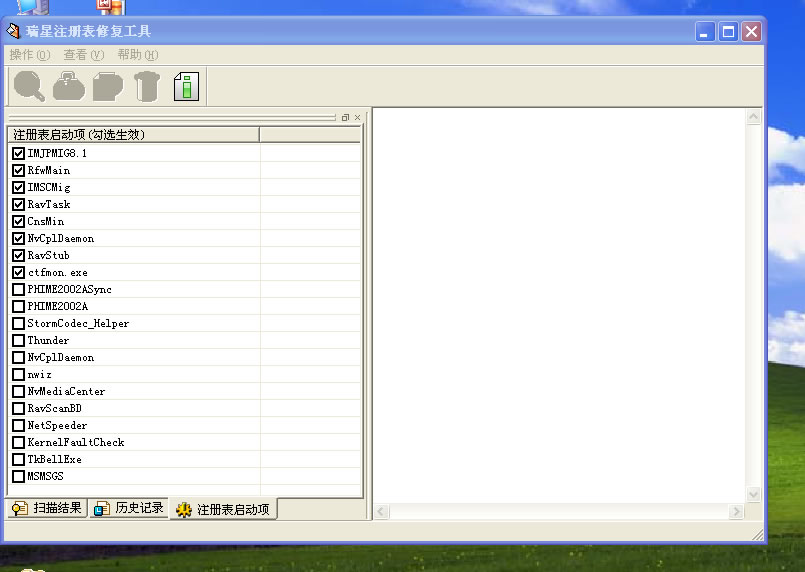Select the ctfmon.exe row text
This screenshot has width=805, height=572.
[x=58, y=272]
